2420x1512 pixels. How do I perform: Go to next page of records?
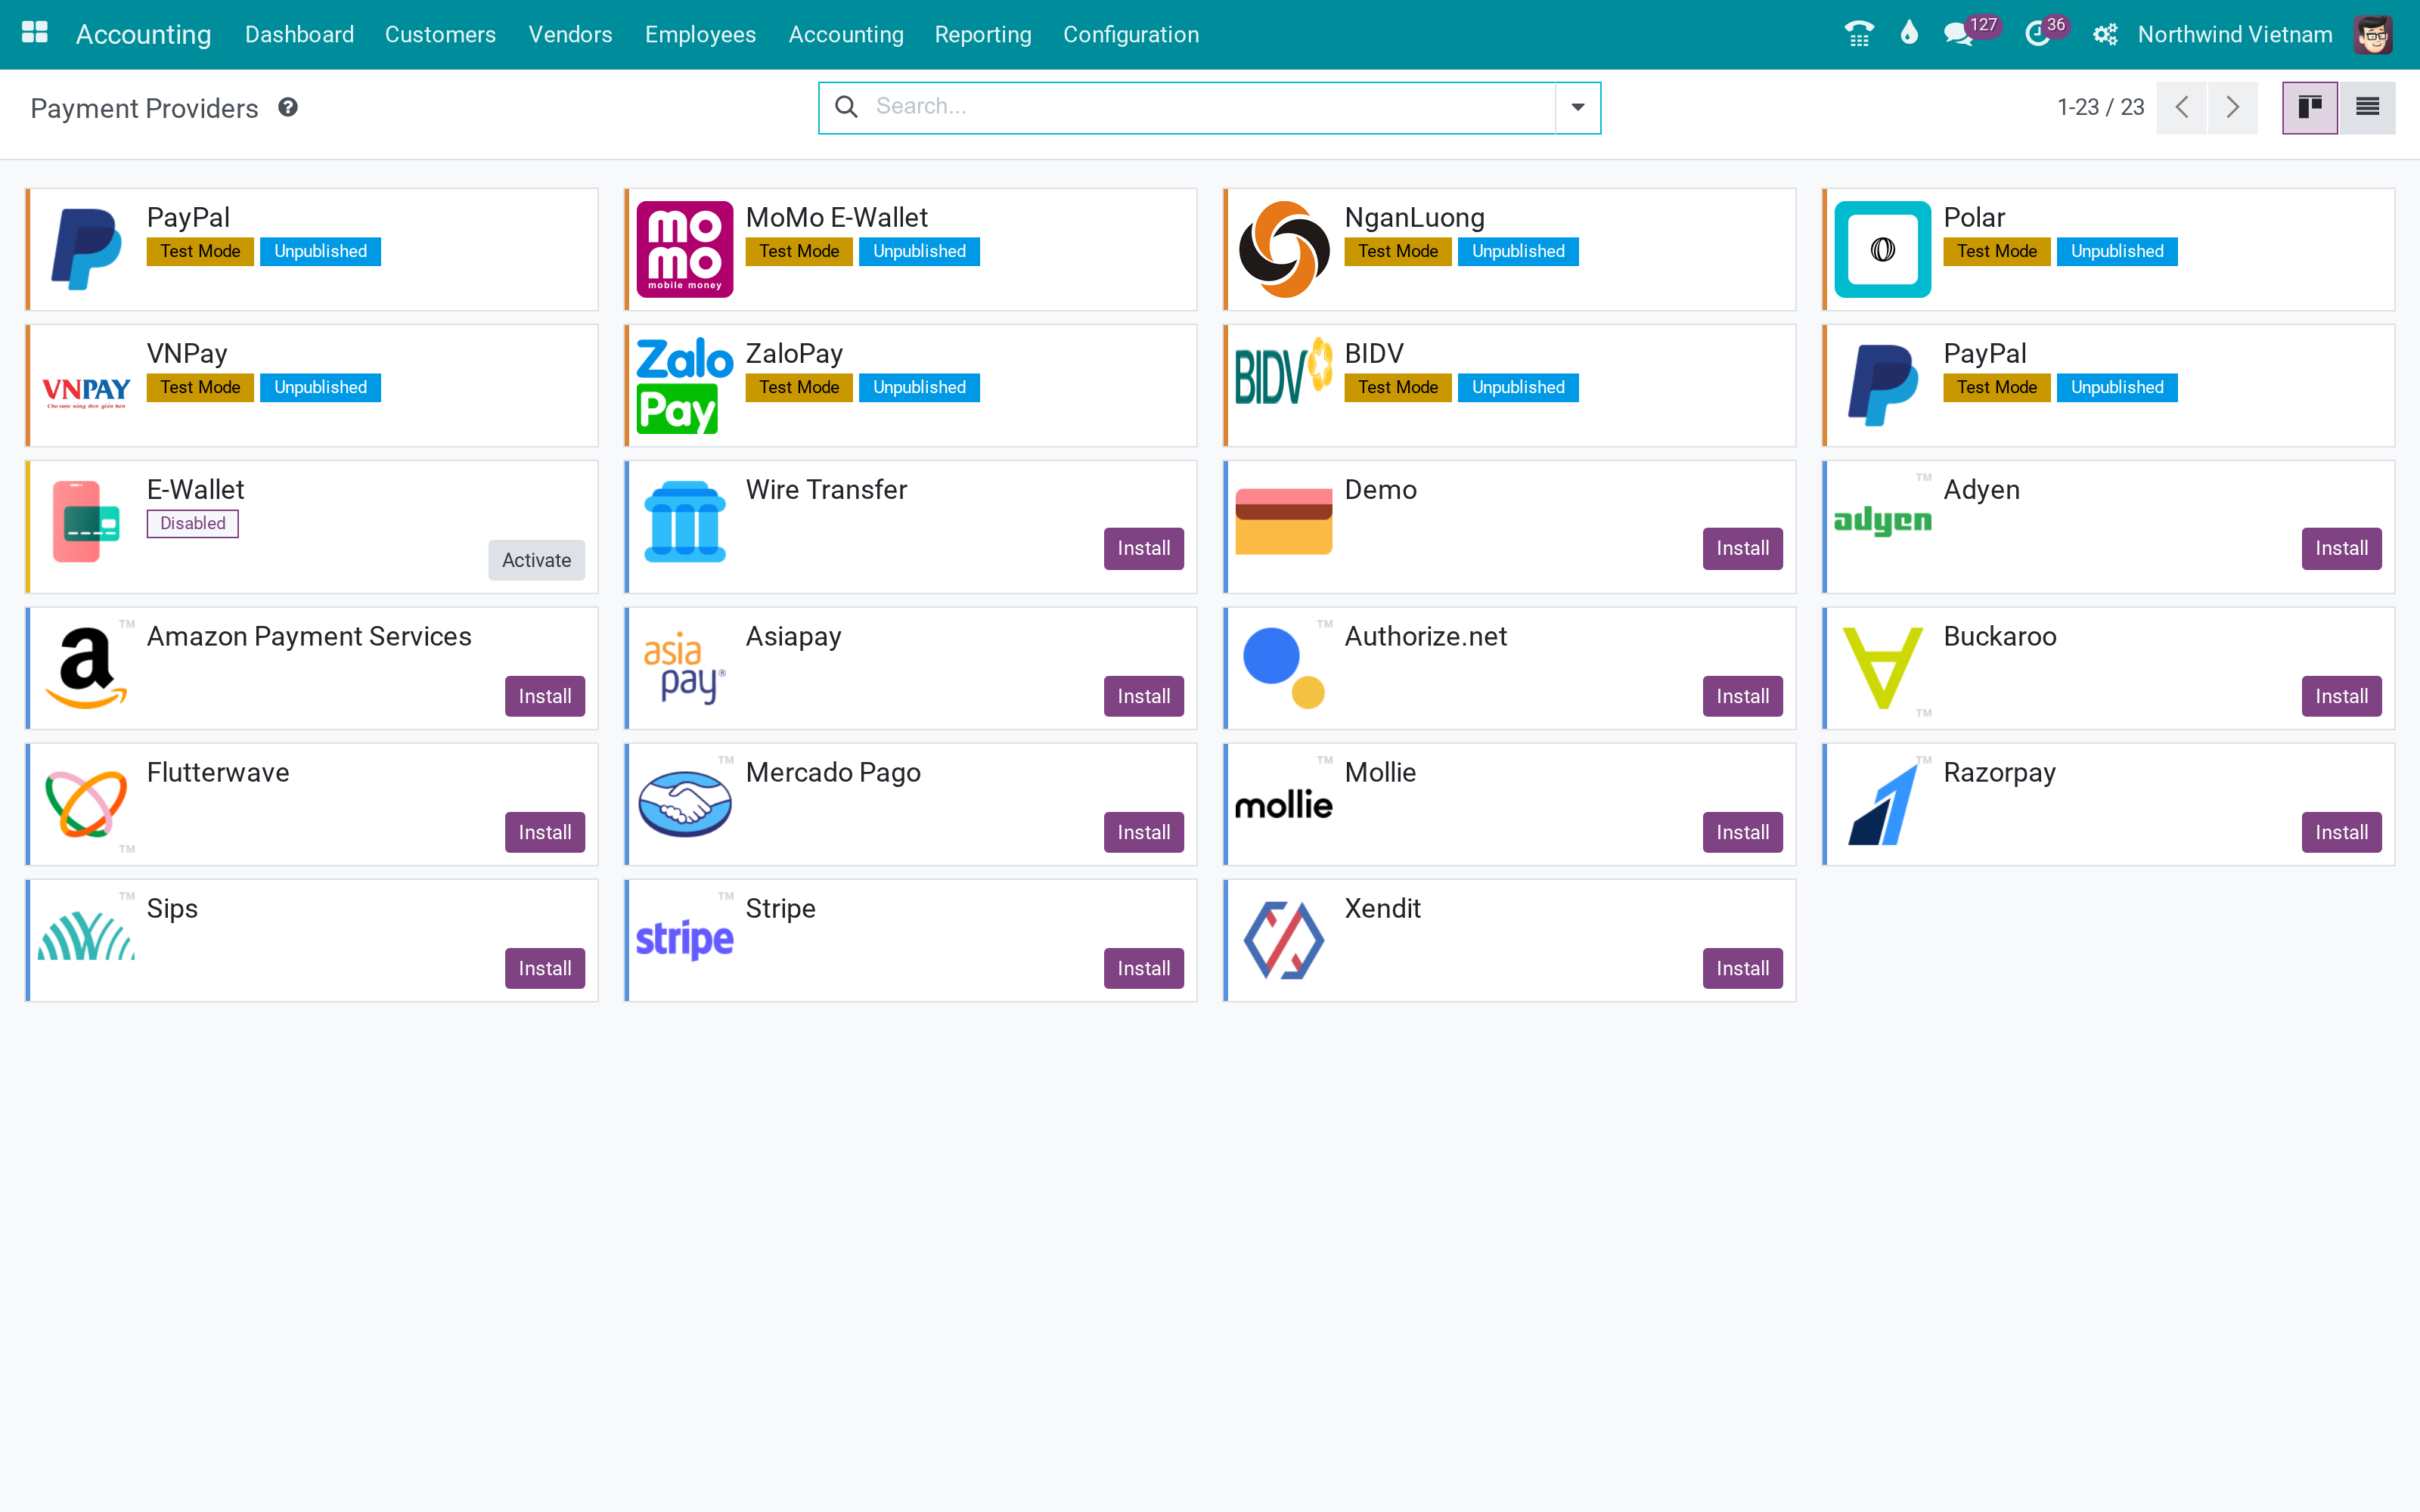(x=2232, y=107)
